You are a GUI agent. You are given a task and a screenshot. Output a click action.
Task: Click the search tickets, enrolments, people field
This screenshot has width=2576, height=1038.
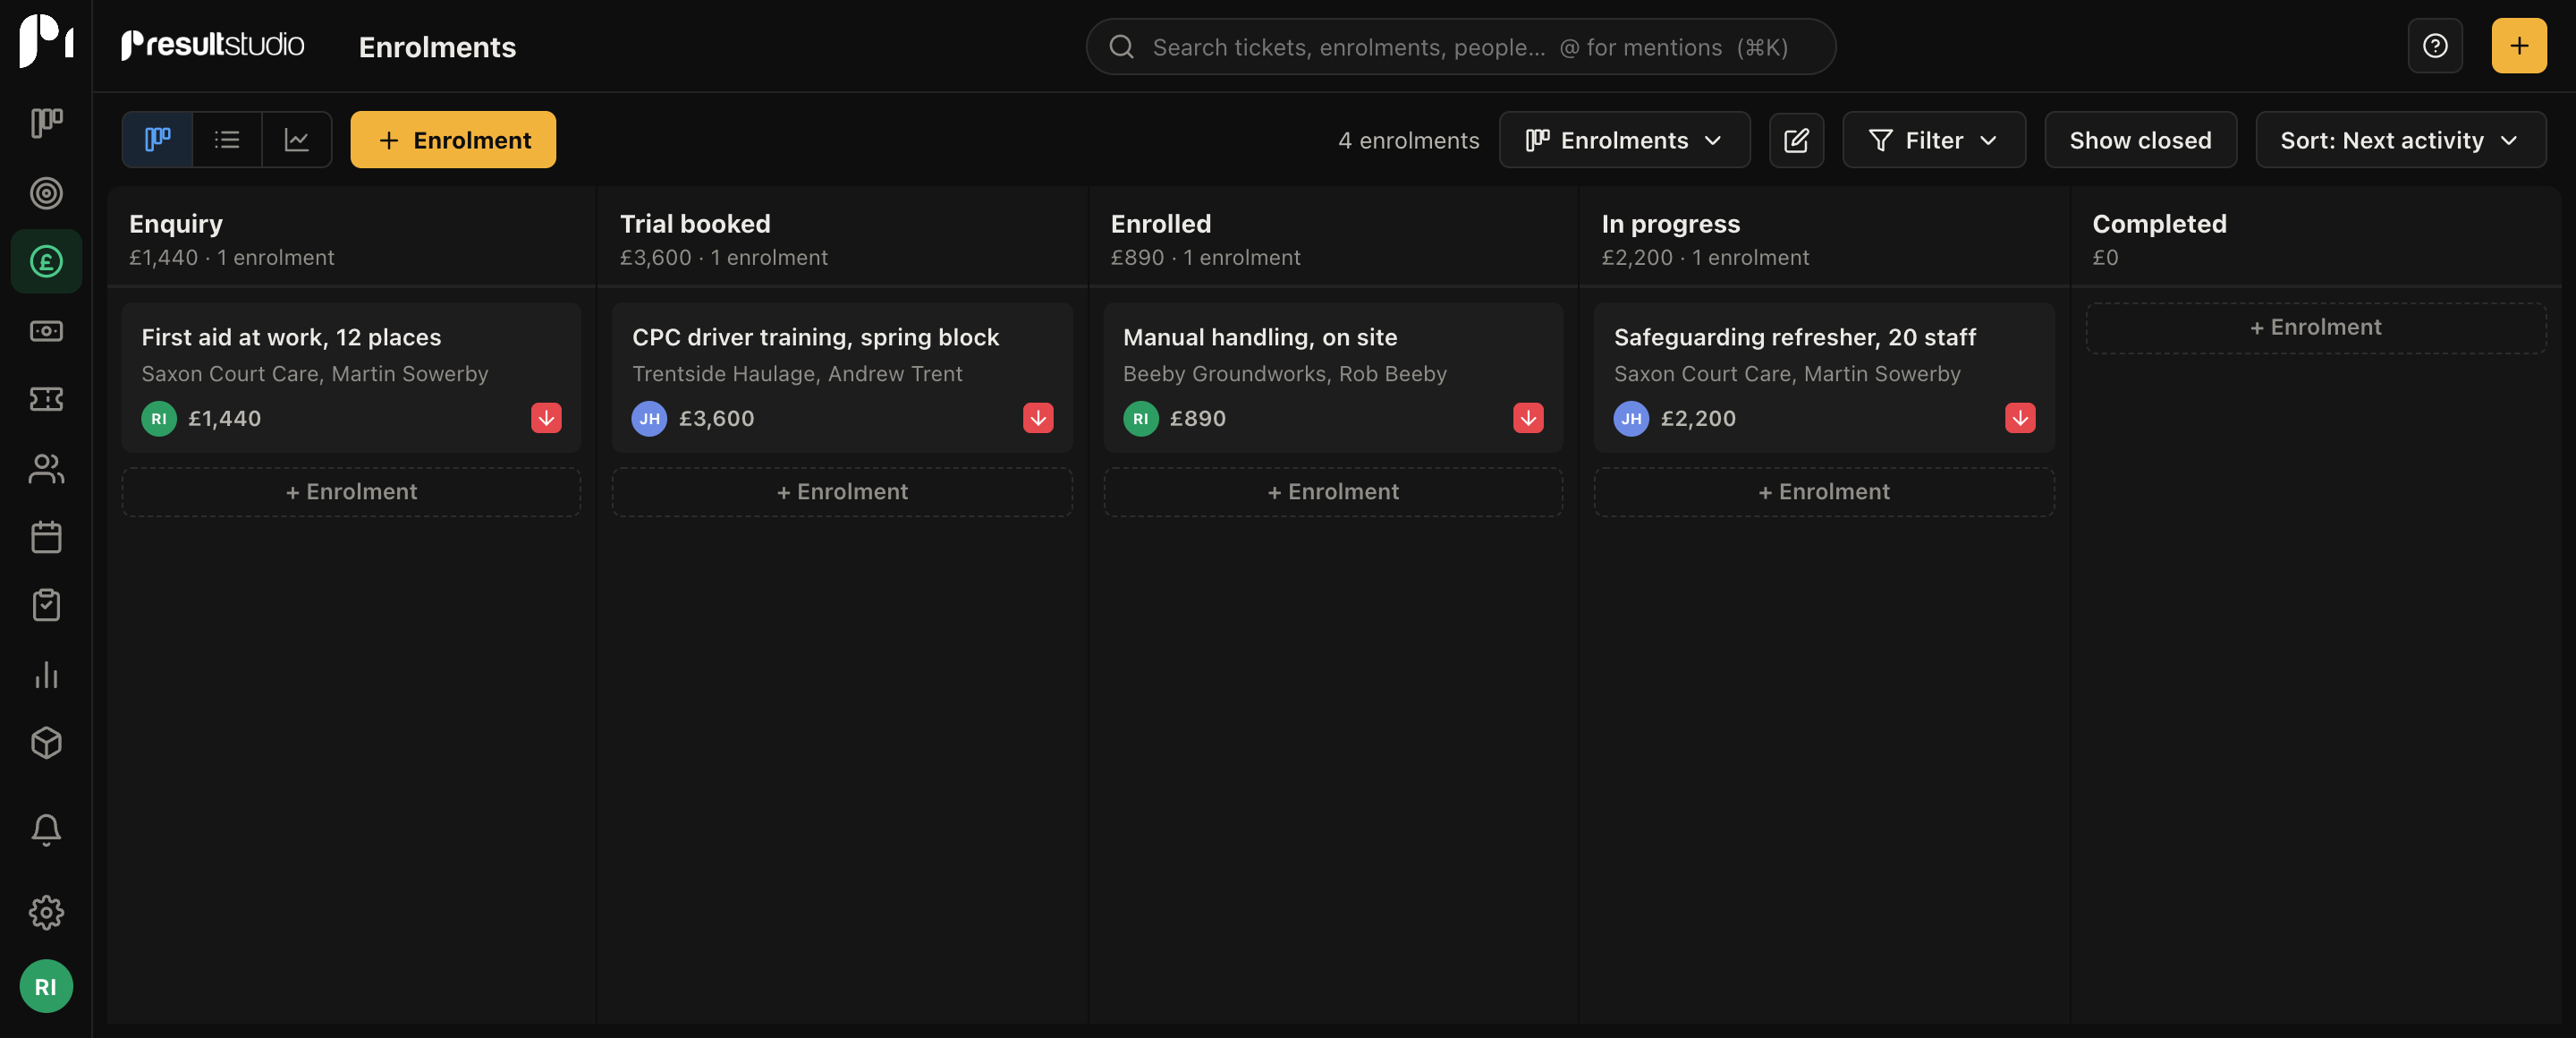click(x=1461, y=47)
